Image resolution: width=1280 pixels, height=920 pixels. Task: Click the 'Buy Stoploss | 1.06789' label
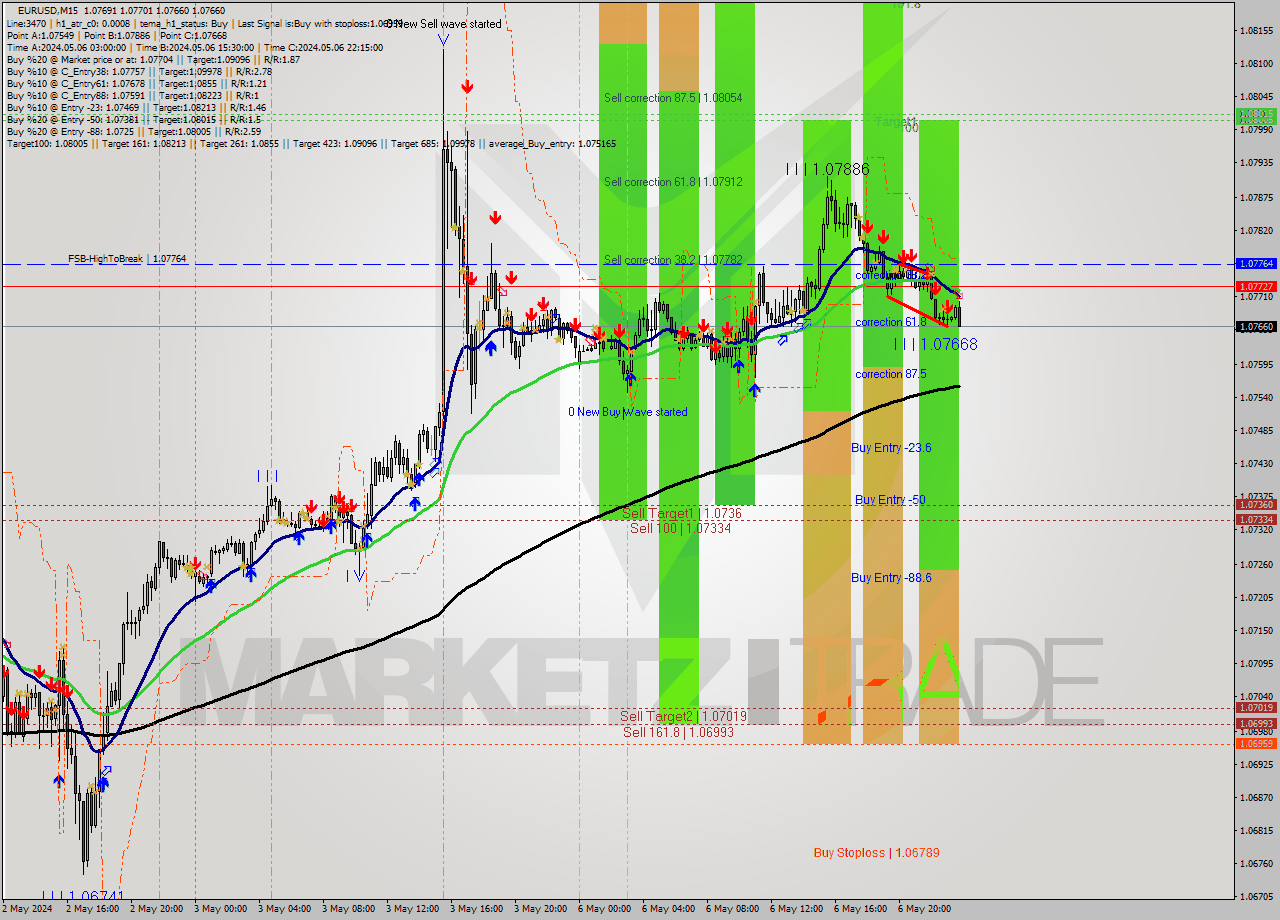point(875,853)
